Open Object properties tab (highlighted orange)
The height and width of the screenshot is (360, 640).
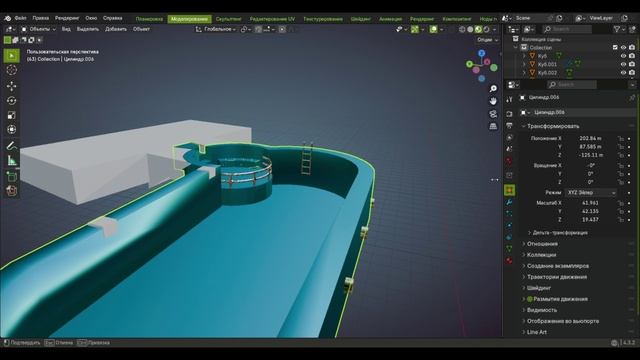pyautogui.click(x=509, y=190)
